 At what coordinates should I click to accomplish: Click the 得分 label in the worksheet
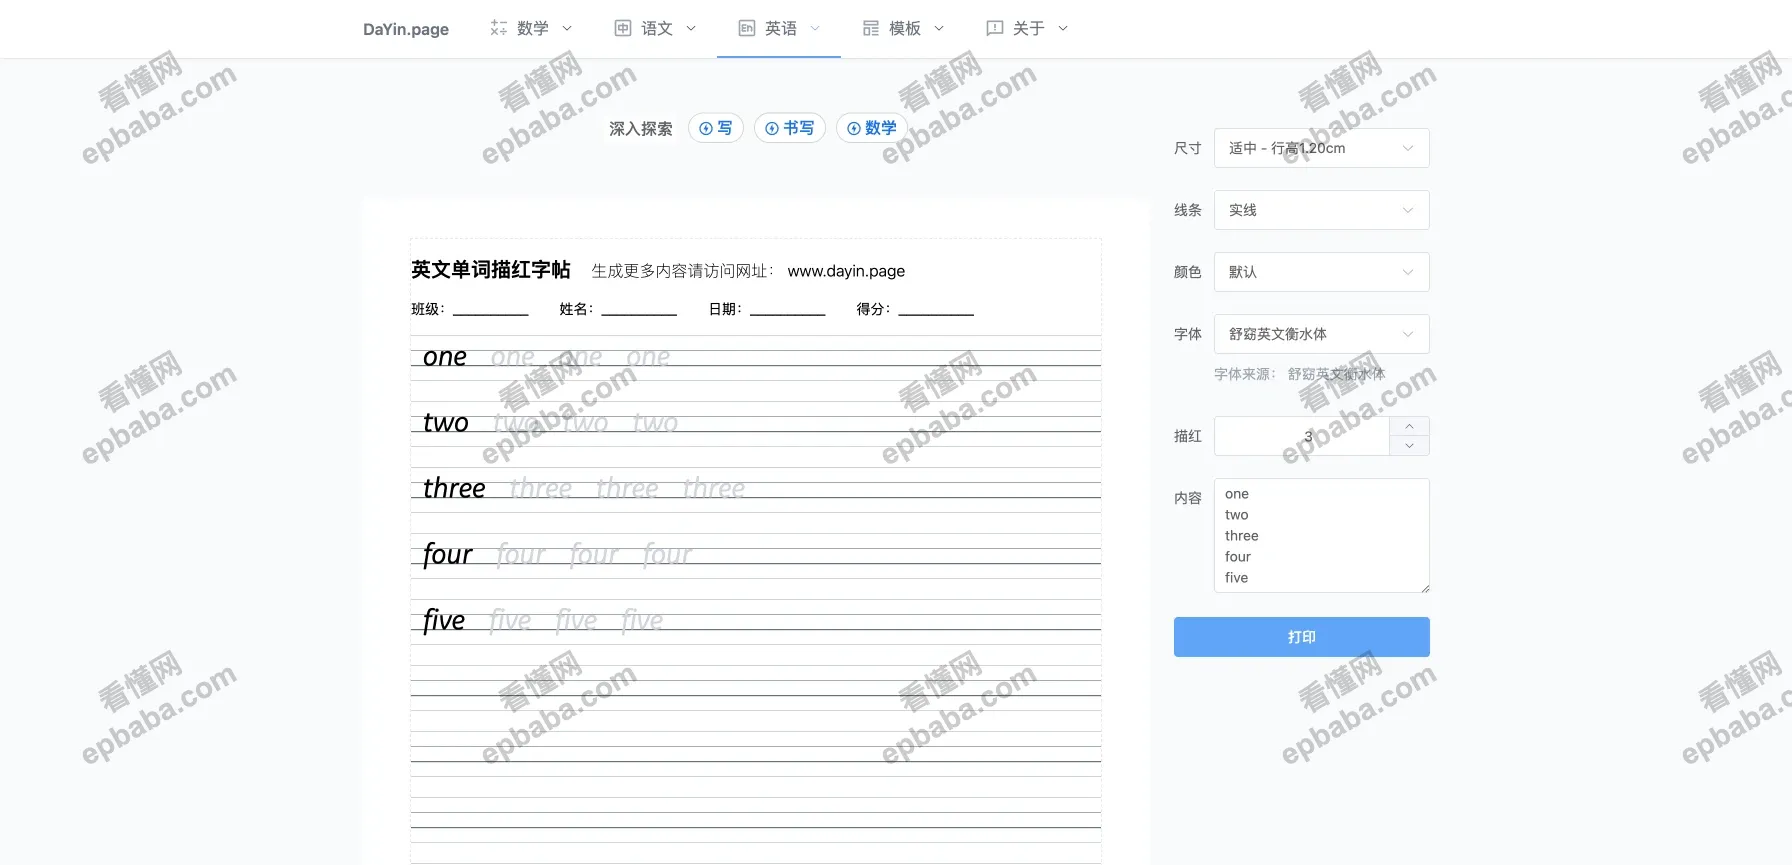(x=873, y=309)
